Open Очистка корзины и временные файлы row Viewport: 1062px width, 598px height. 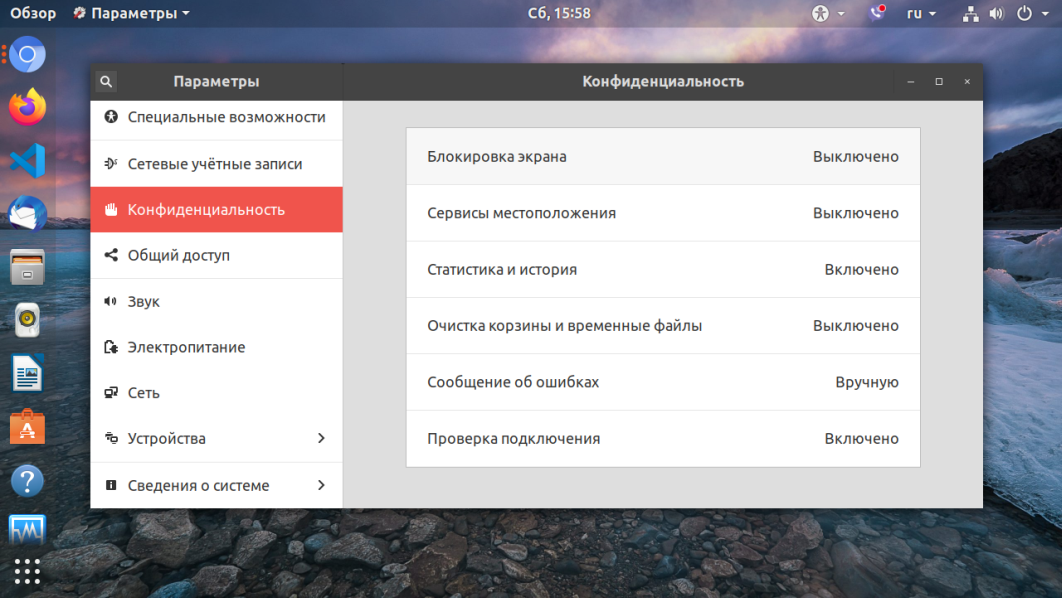click(663, 326)
